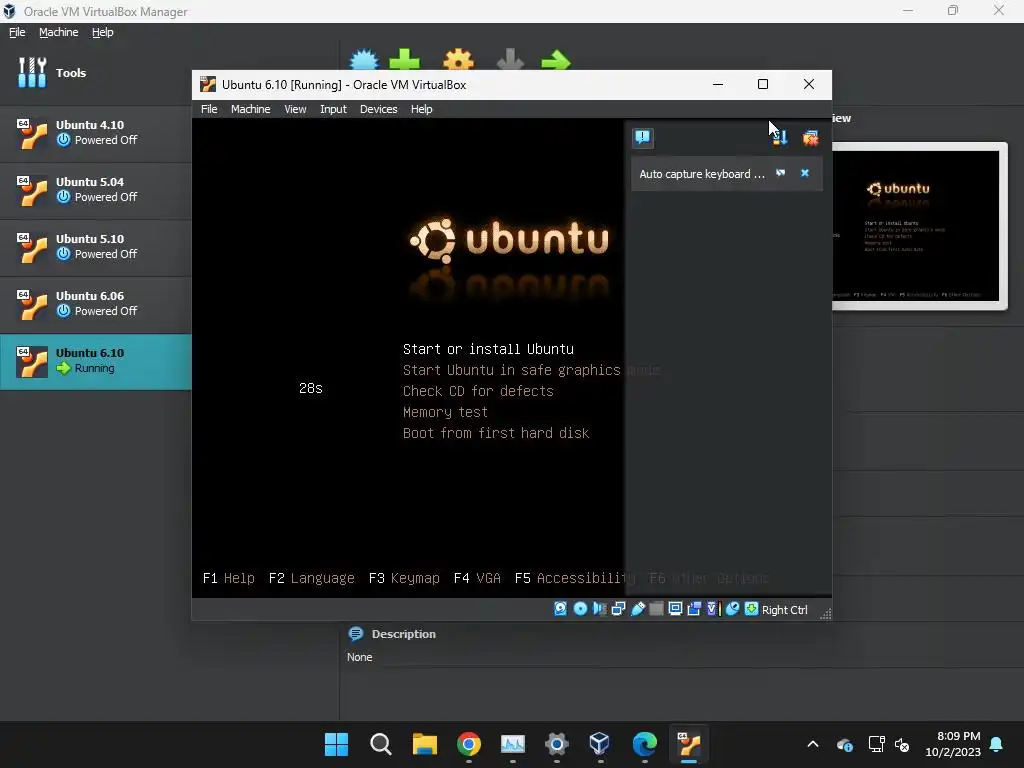Click the USB devices status icon
This screenshot has height=768, width=1024.
click(637, 609)
